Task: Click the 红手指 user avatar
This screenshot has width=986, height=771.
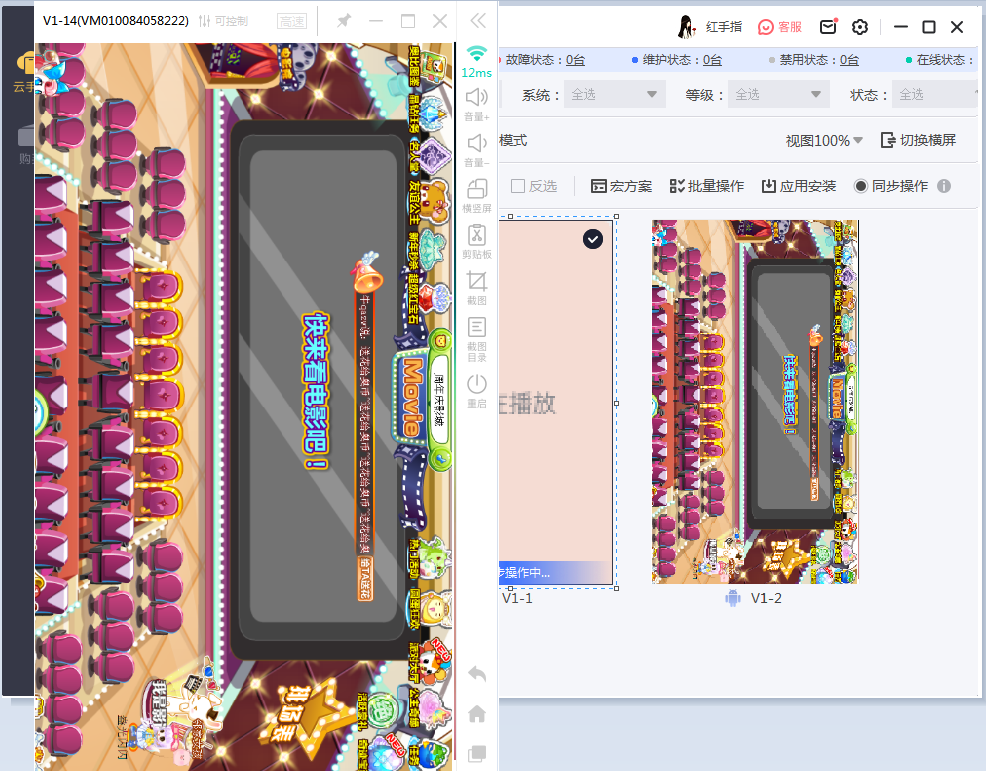Action: point(687,26)
